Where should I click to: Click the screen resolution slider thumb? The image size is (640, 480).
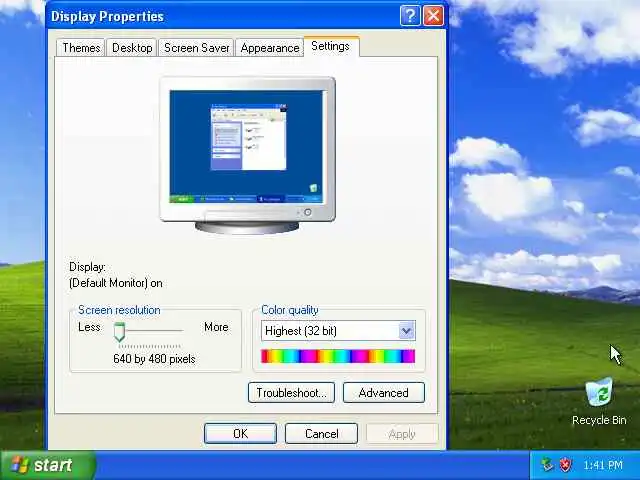[x=119, y=332]
